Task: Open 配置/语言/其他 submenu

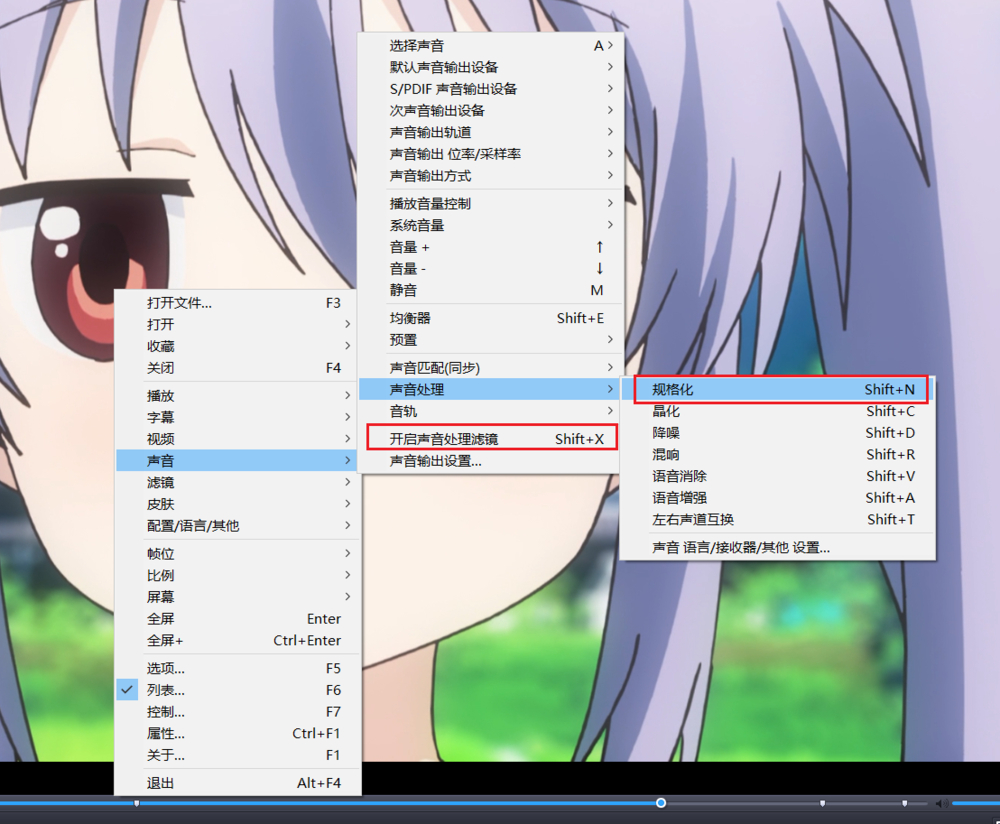Action: (238, 526)
